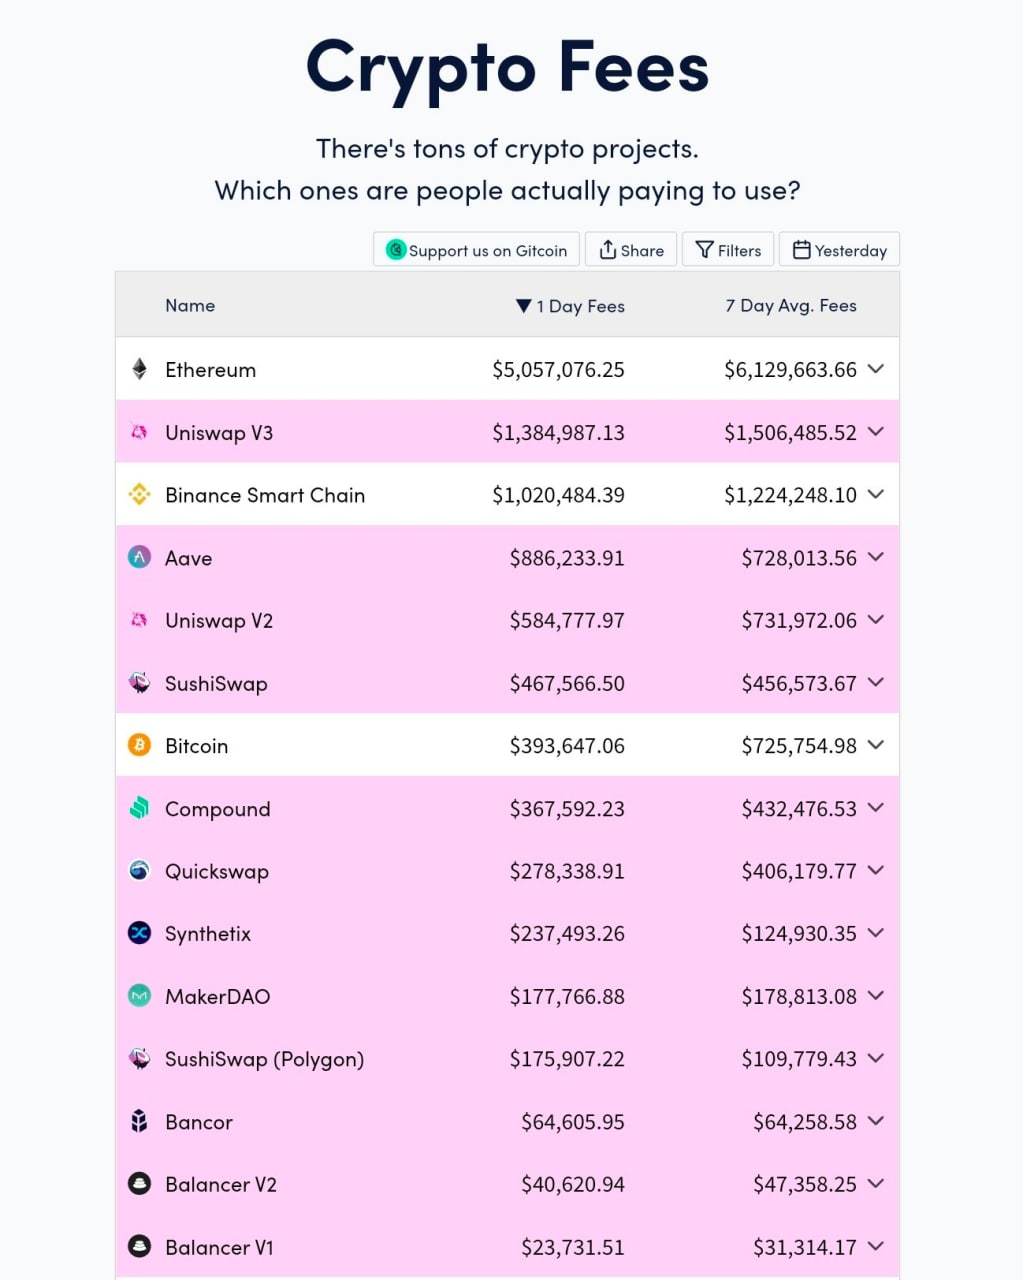Click the Binance Smart Chain logo icon
The image size is (1023, 1280).
(140, 494)
